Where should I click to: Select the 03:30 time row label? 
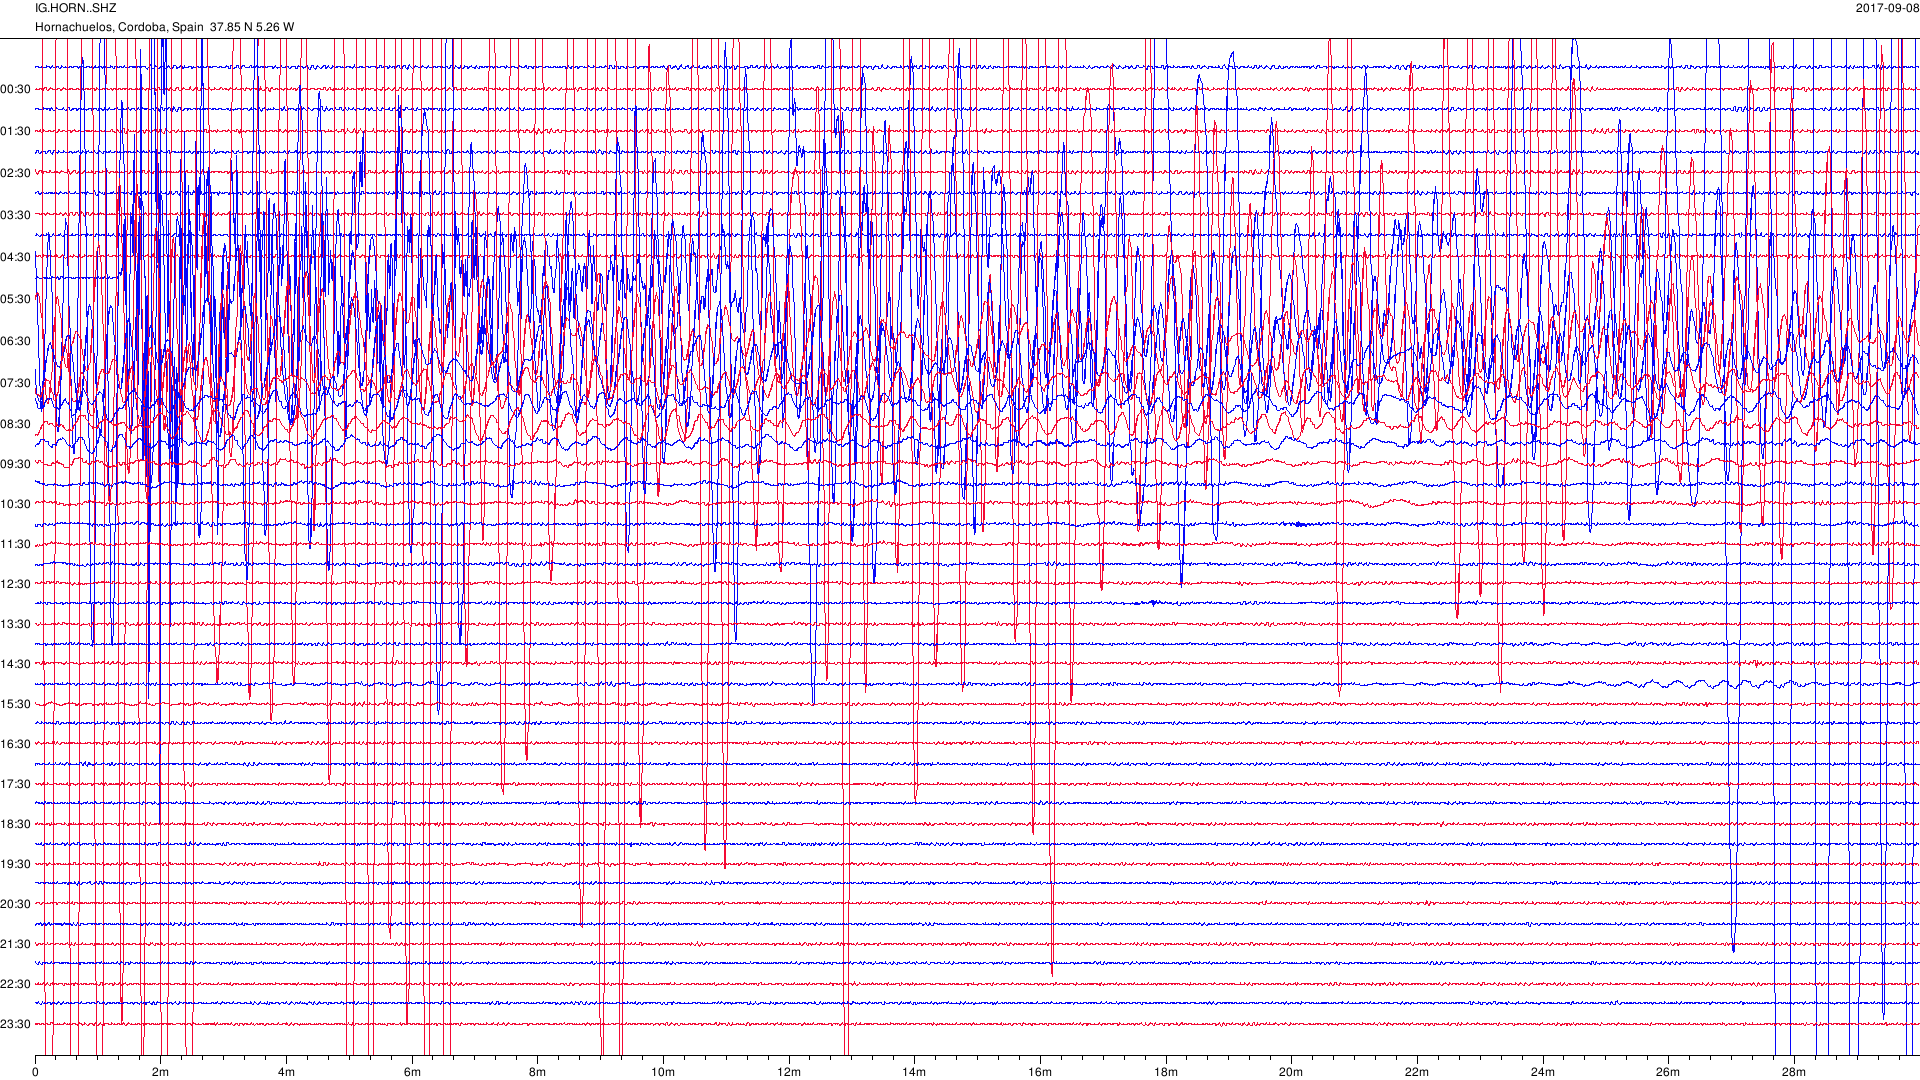tap(15, 215)
